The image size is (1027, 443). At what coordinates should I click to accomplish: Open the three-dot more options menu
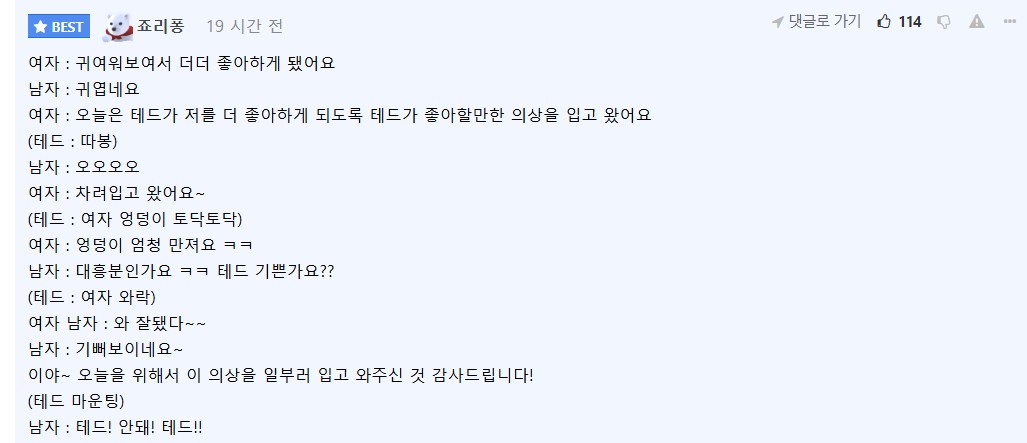click(1010, 22)
